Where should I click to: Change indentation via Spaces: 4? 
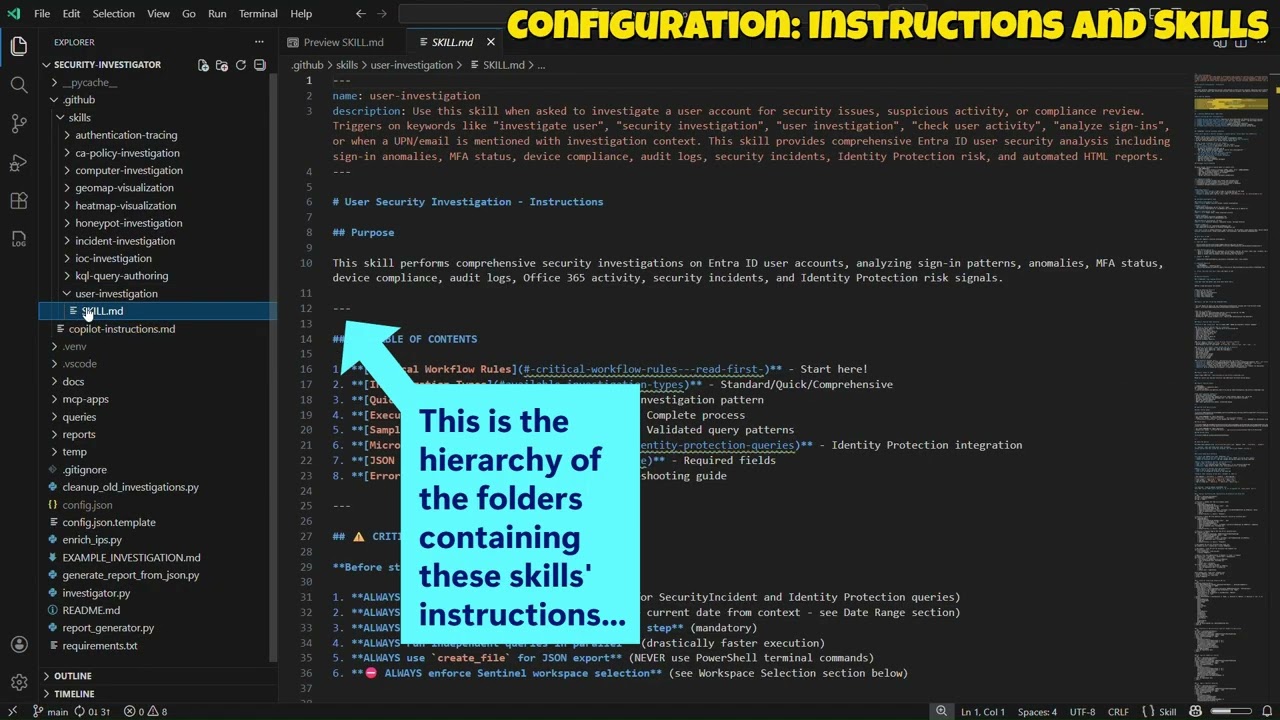point(1037,712)
